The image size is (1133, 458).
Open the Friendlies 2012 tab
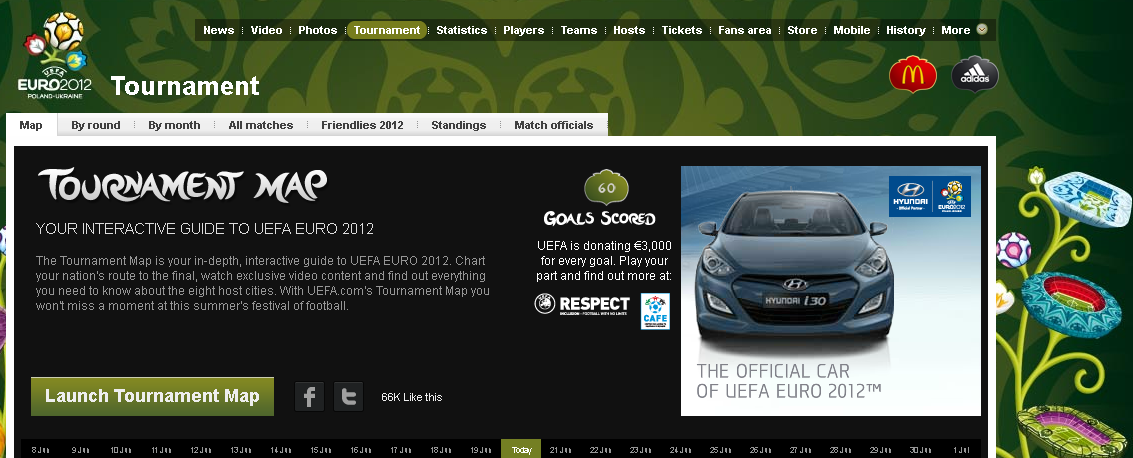[362, 125]
